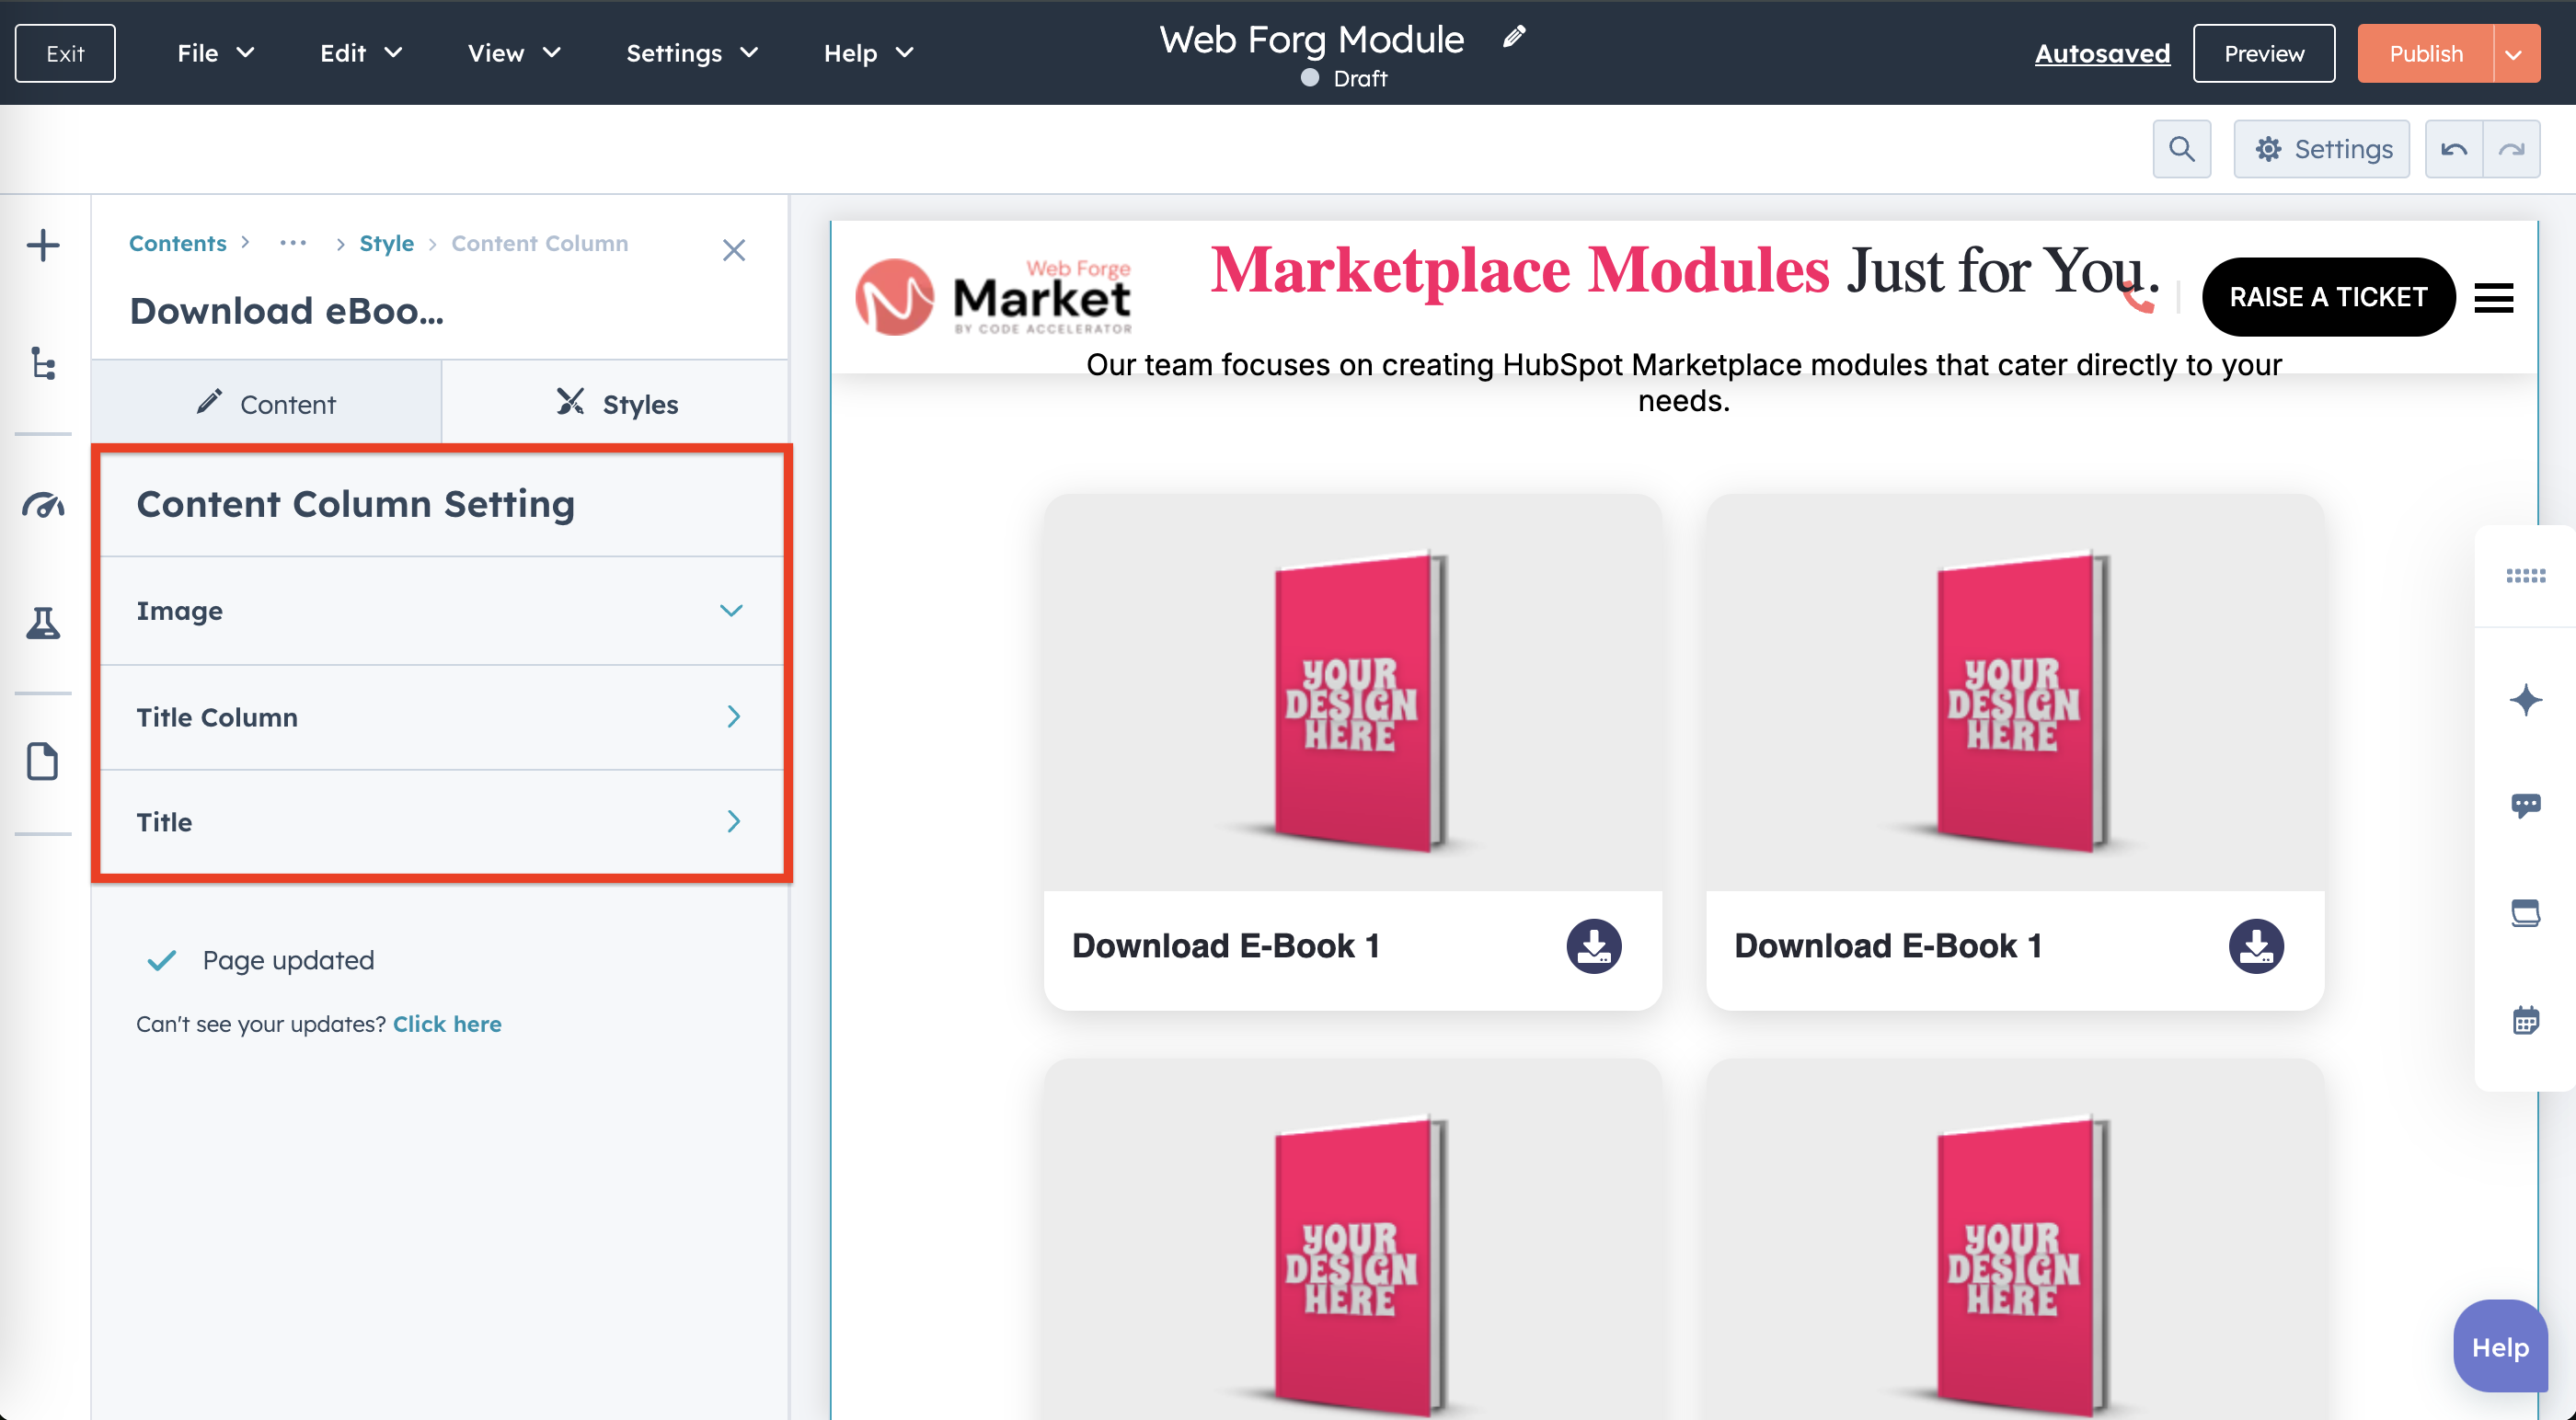Click the search magnifier icon
The width and height of the screenshot is (2576, 1420).
point(2181,149)
